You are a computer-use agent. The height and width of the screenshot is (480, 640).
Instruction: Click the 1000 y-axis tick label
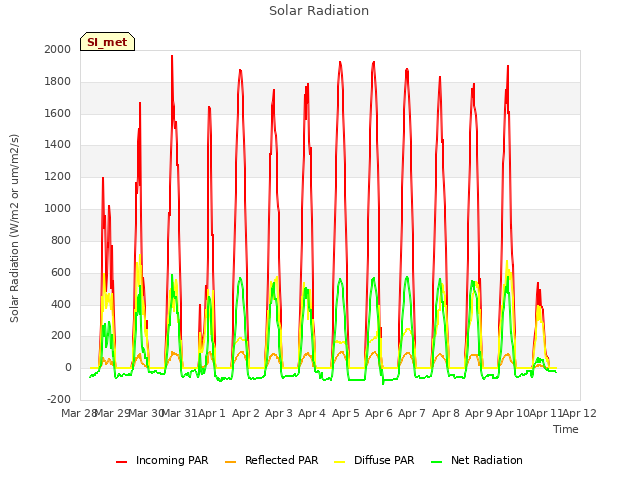tap(58, 209)
